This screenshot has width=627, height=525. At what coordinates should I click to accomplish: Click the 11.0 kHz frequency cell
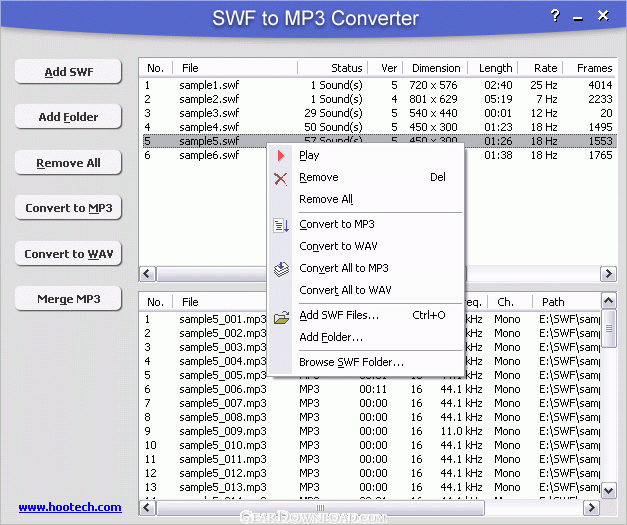click(461, 431)
